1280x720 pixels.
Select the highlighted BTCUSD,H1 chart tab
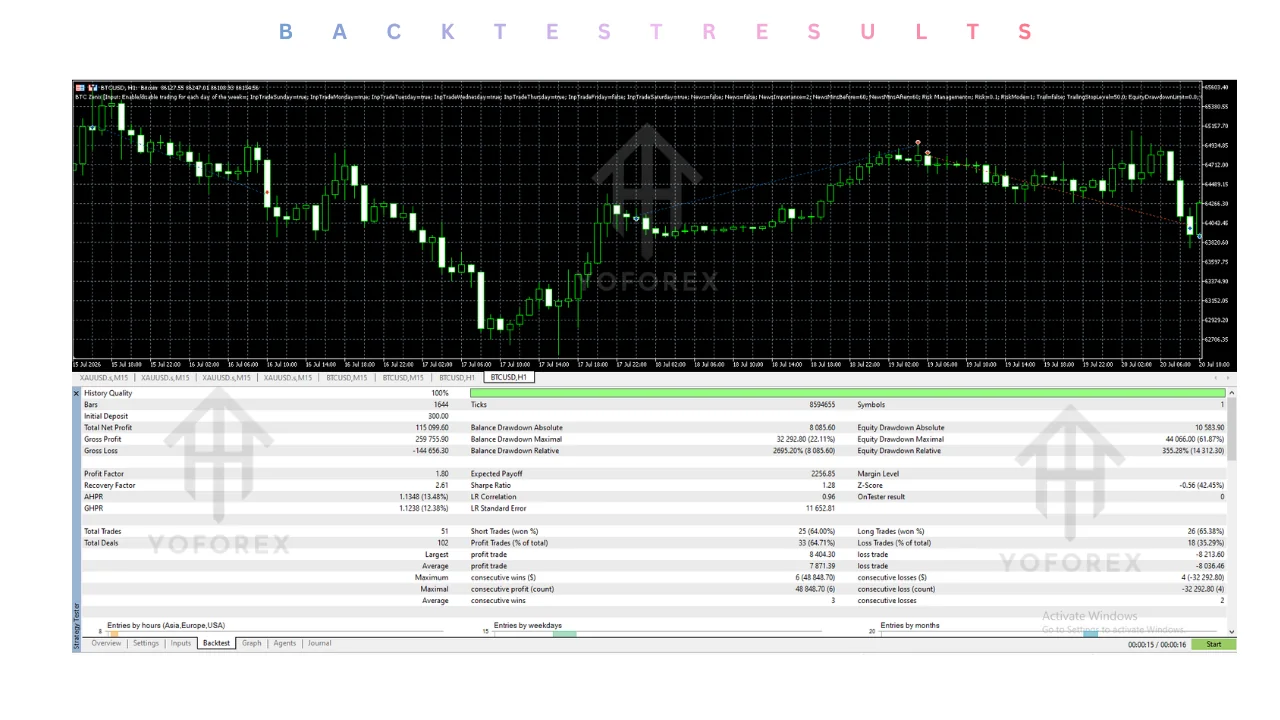click(x=510, y=378)
